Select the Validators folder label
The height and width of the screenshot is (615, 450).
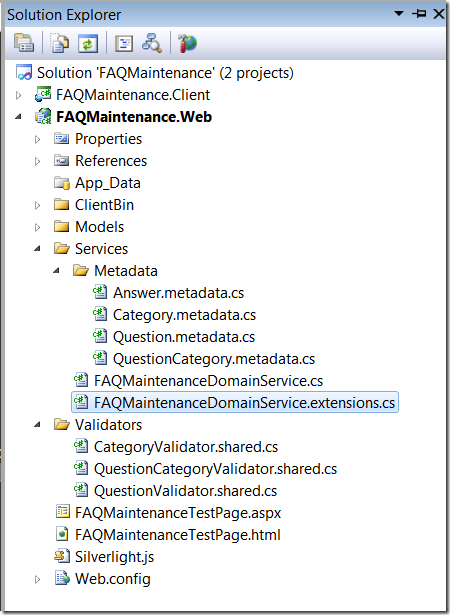pyautogui.click(x=109, y=425)
